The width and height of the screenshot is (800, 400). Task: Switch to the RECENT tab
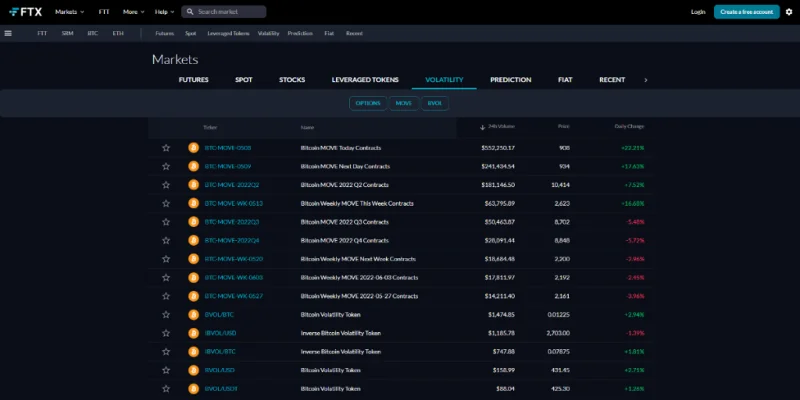pos(612,80)
